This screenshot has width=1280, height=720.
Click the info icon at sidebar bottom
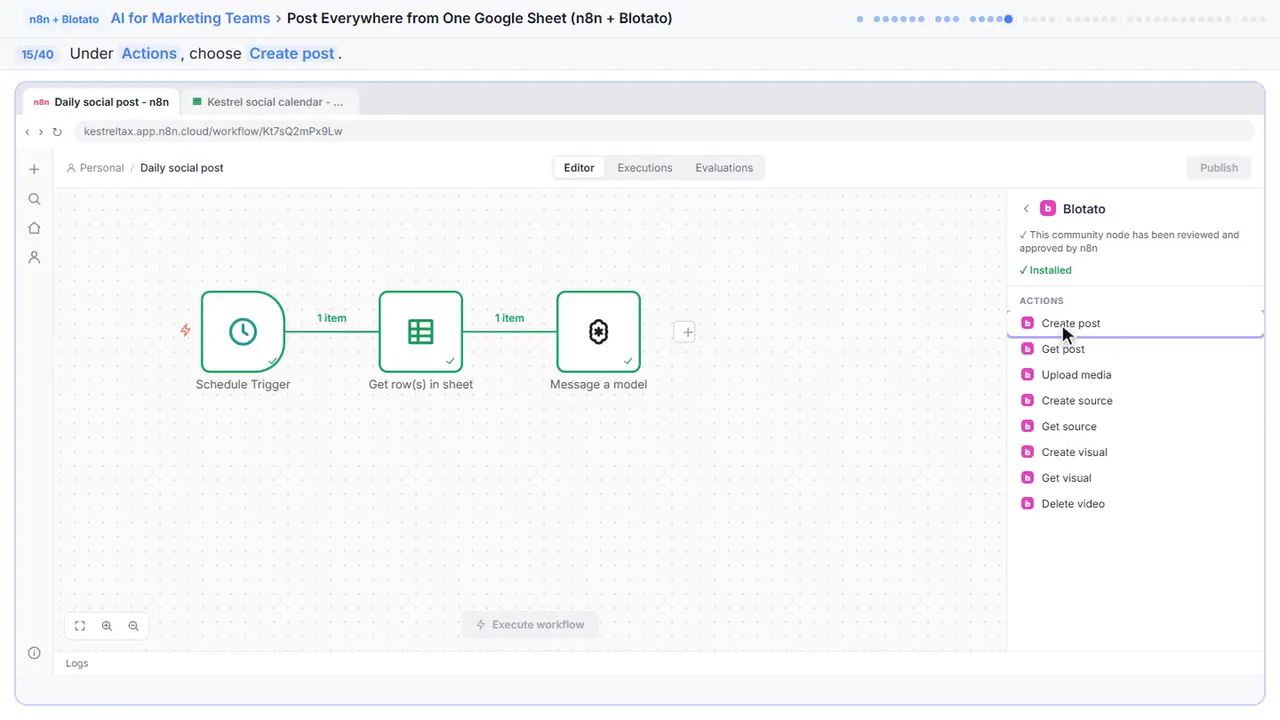pos(34,653)
